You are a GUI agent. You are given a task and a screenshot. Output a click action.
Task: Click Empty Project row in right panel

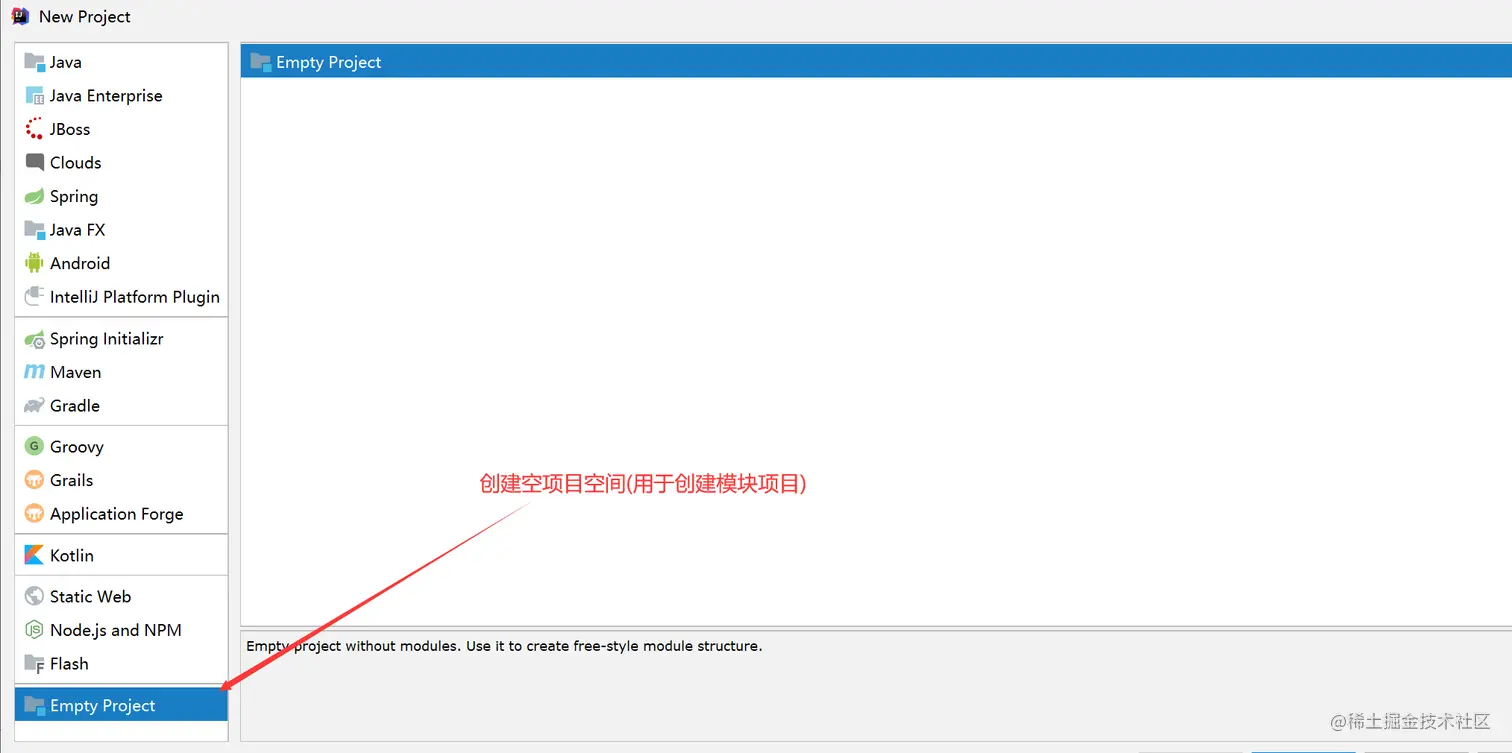(876, 62)
